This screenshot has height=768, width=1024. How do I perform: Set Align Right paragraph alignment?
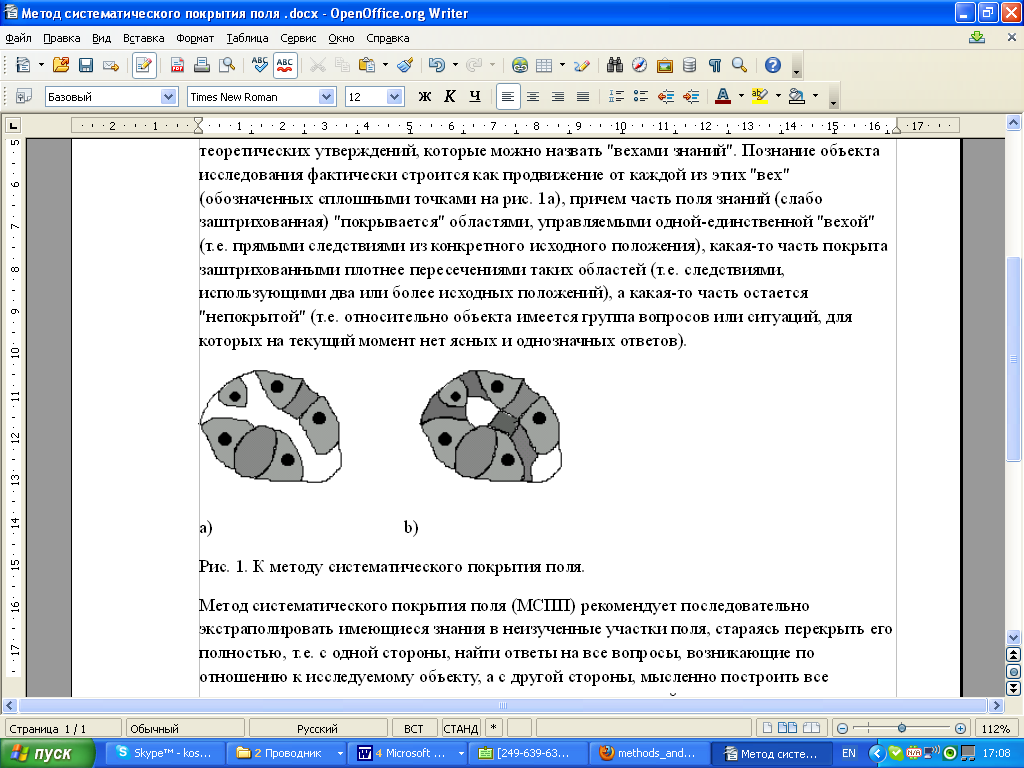pyautogui.click(x=558, y=97)
